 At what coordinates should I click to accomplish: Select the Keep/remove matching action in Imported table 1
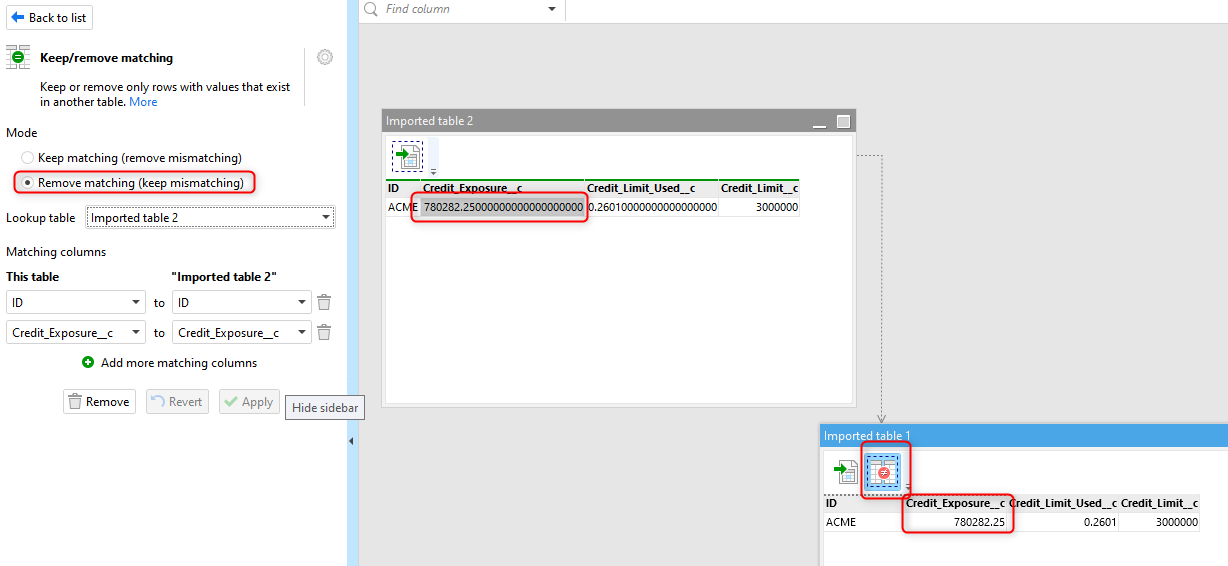point(883,471)
